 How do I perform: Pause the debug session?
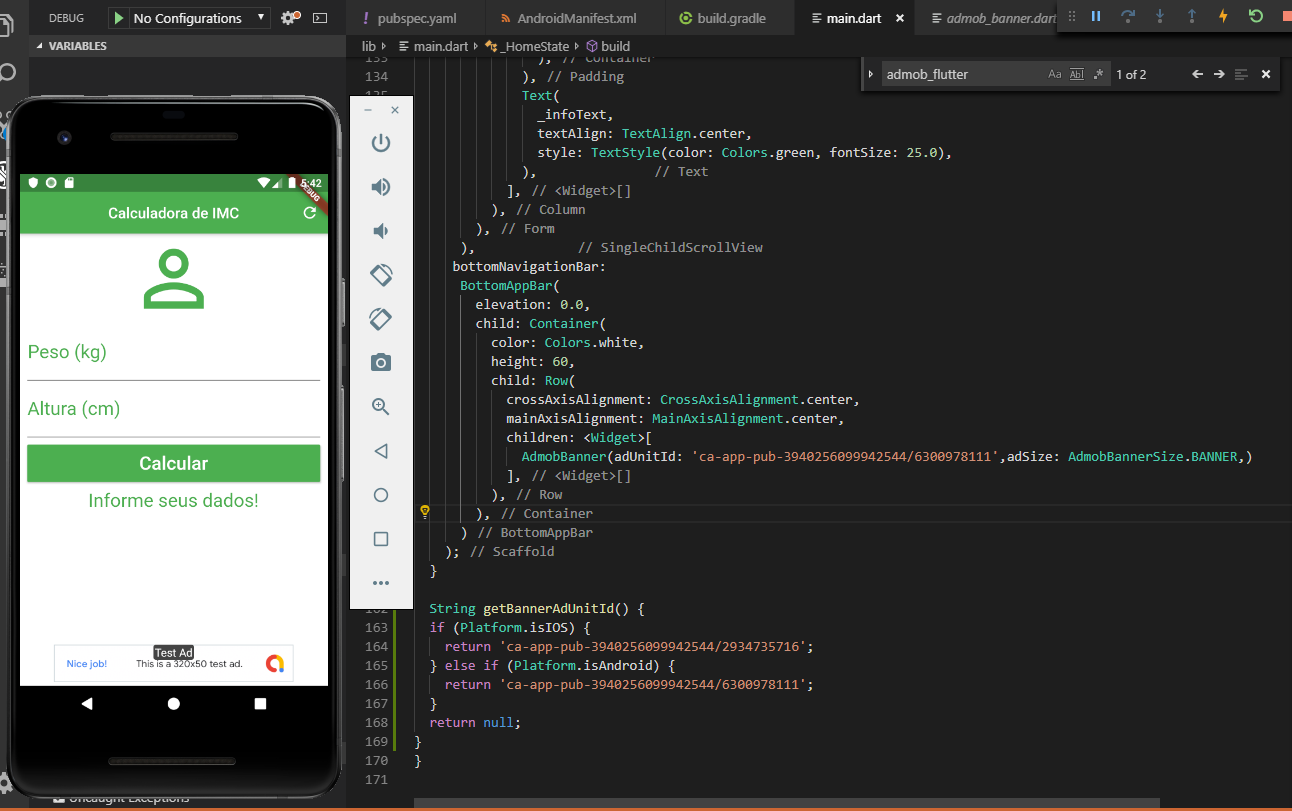pyautogui.click(x=1096, y=17)
